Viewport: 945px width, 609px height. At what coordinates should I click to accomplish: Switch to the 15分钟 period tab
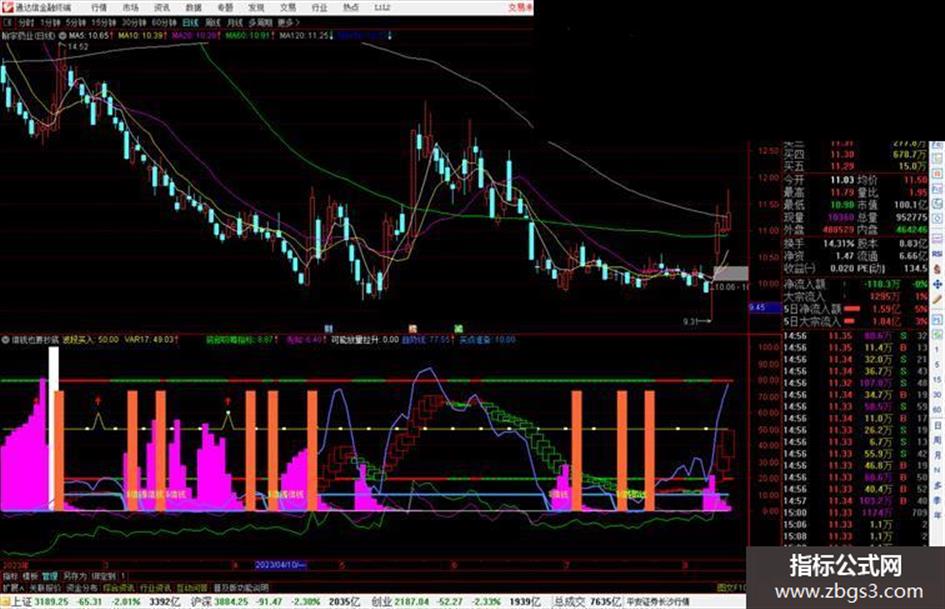[103, 22]
